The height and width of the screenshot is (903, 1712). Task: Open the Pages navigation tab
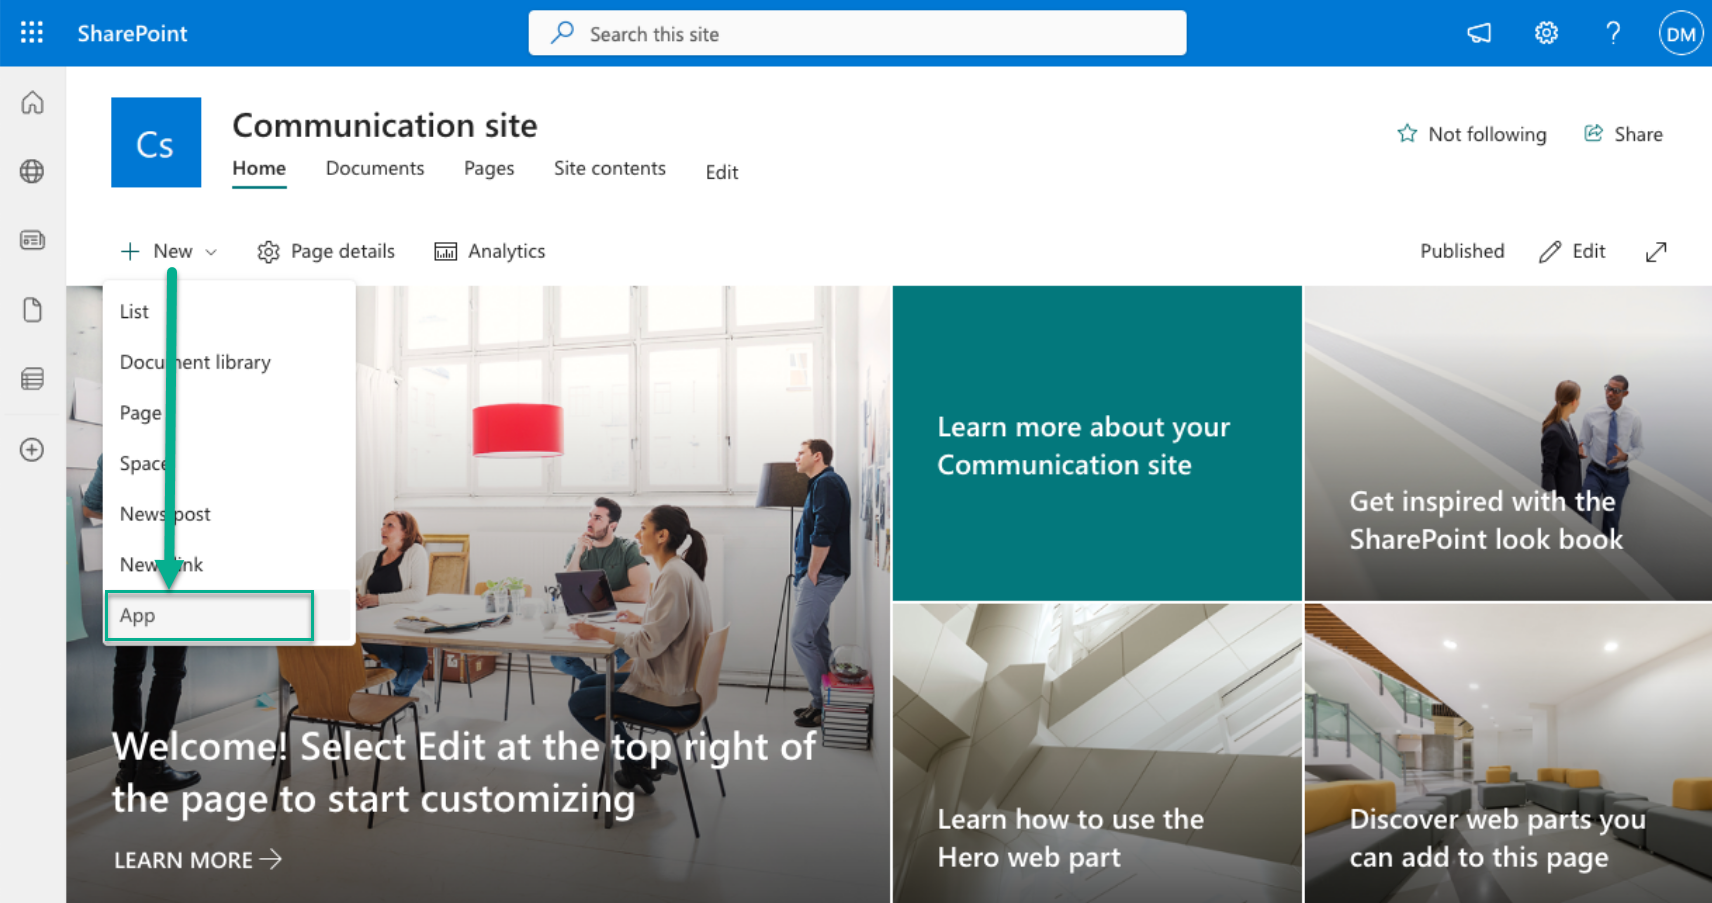[489, 168]
